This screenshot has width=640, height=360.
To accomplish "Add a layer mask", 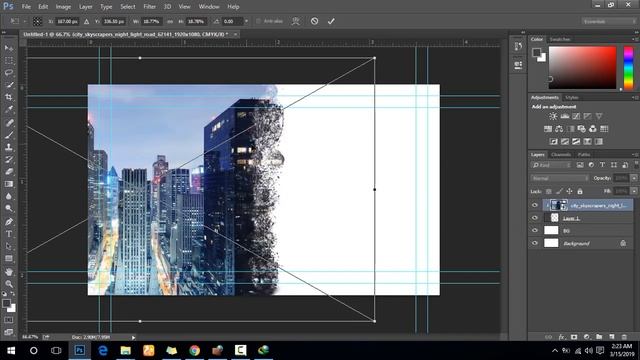I will pyautogui.click(x=574, y=337).
